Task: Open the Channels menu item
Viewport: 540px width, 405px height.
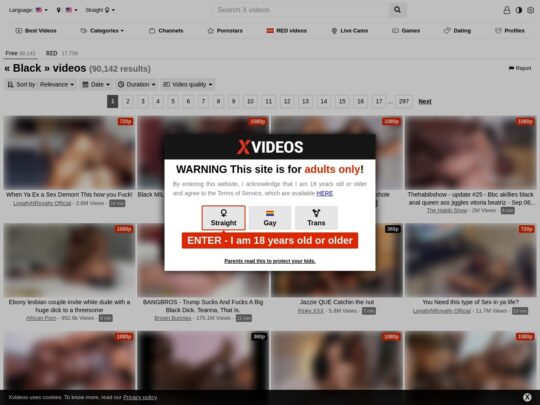Action: (x=166, y=31)
